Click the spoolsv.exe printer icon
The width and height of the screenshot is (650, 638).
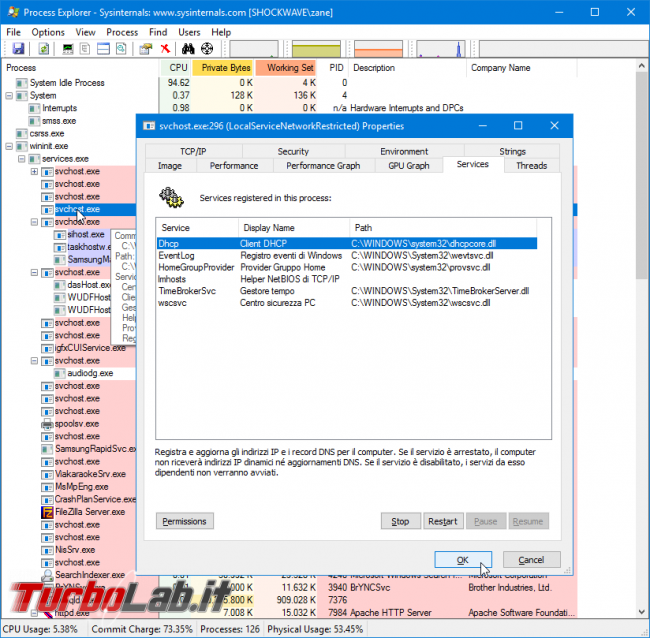tap(47, 424)
